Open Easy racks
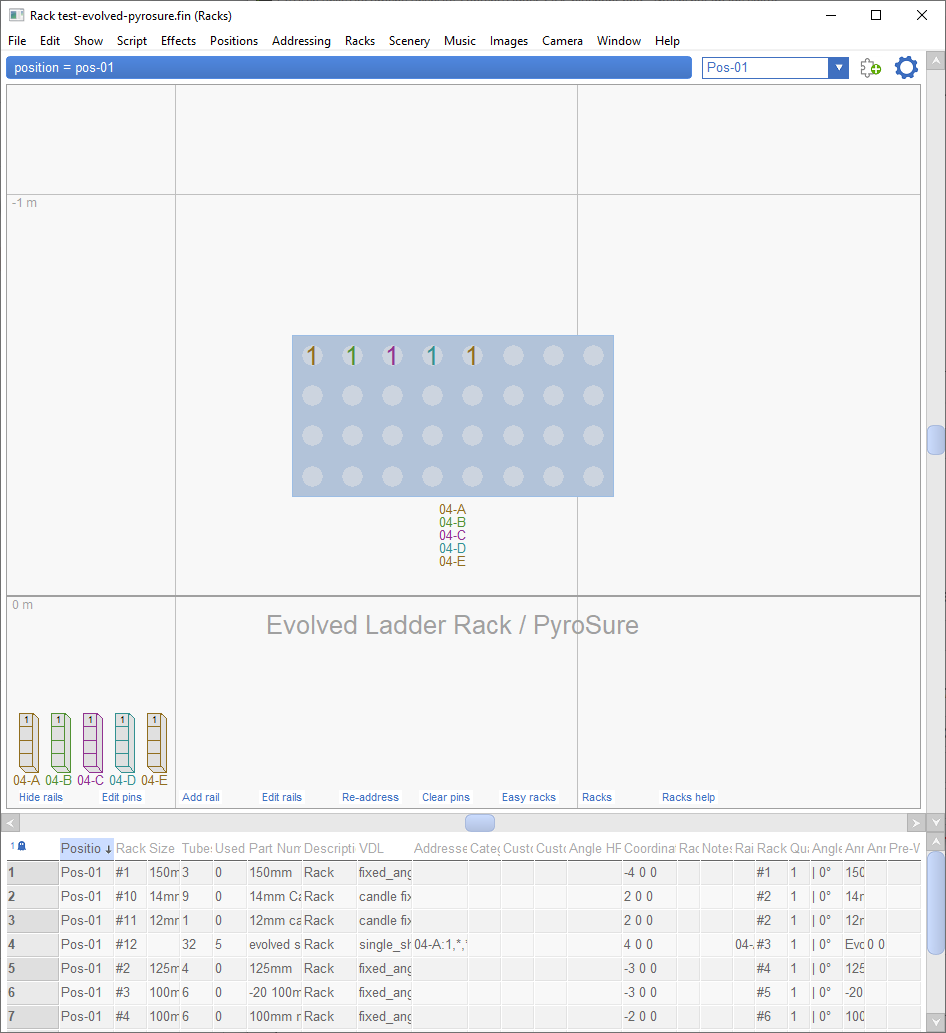Viewport: 946px width, 1033px height. [529, 797]
